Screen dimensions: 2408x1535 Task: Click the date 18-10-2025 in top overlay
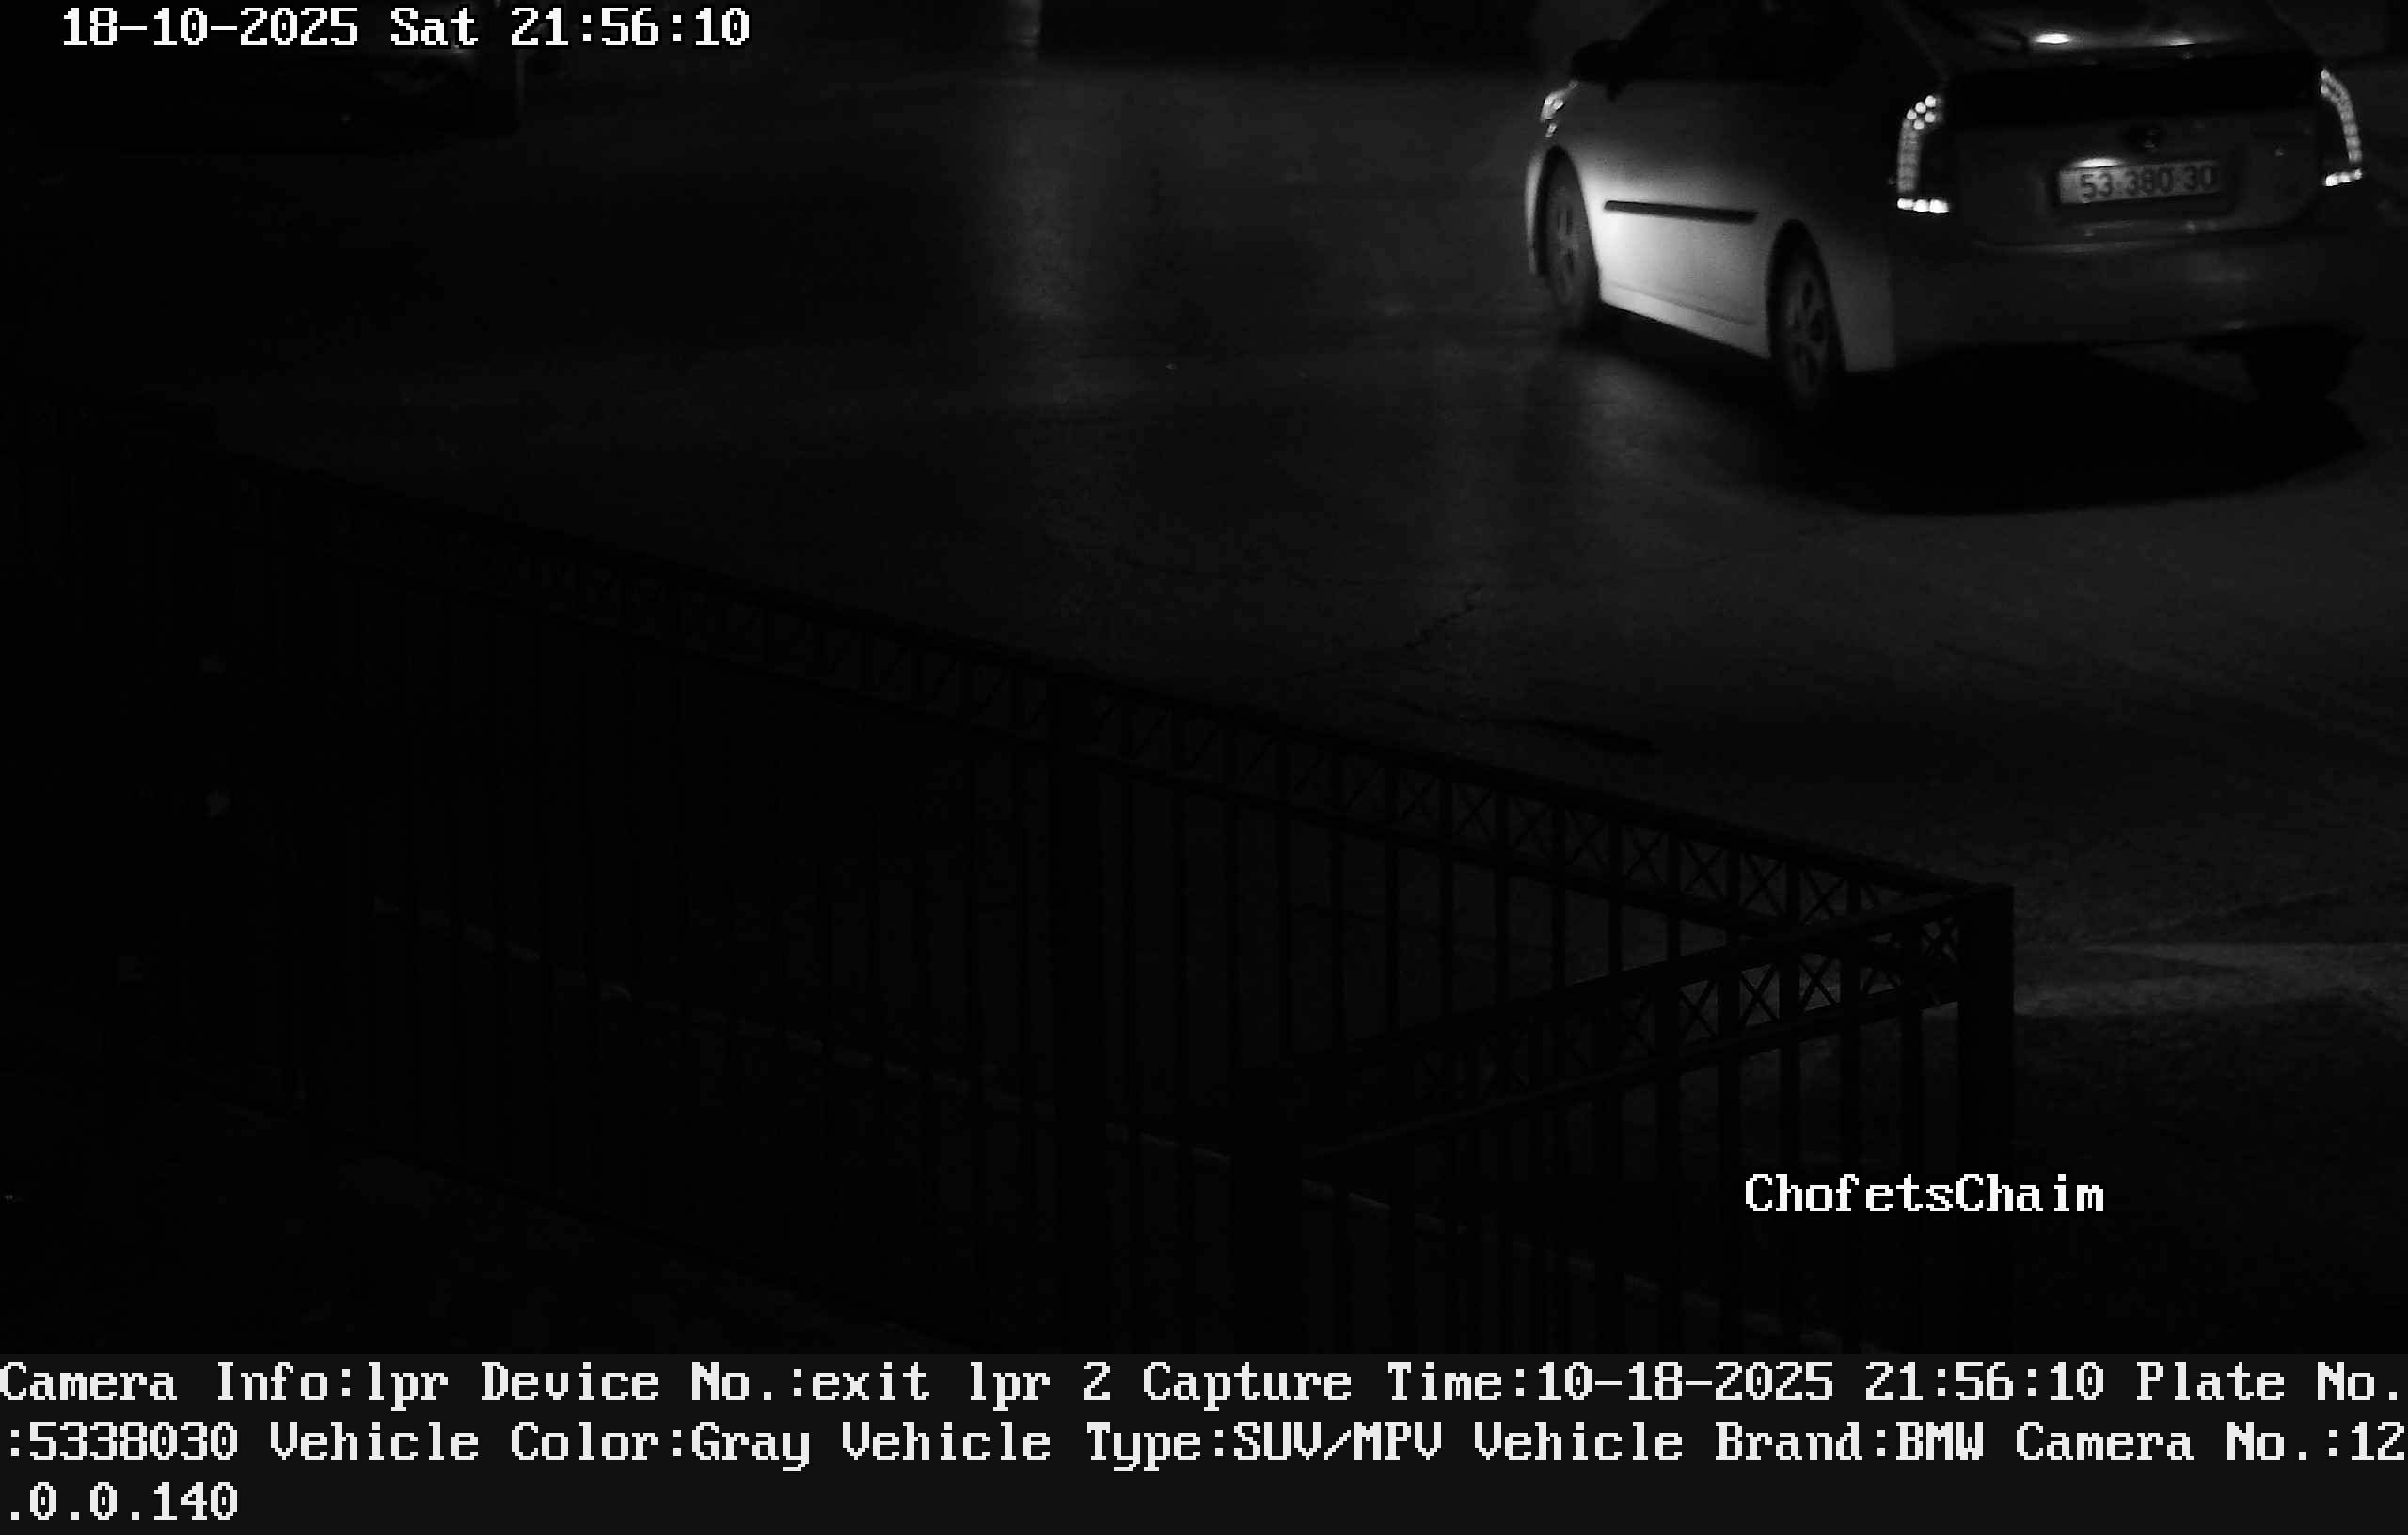pyautogui.click(x=209, y=28)
